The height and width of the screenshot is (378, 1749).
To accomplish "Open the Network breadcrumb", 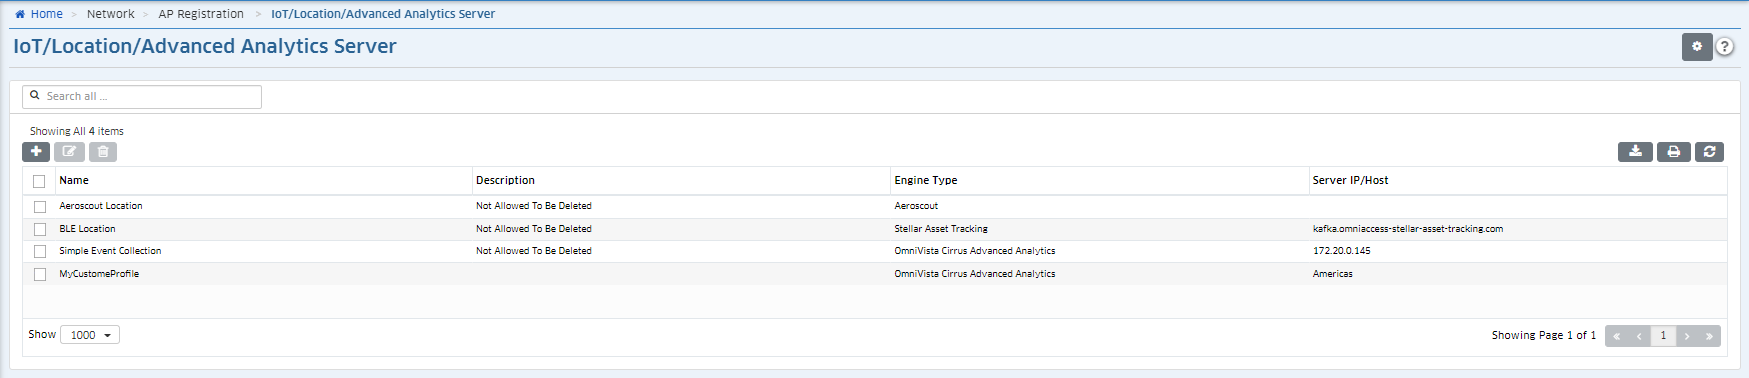I will [111, 14].
